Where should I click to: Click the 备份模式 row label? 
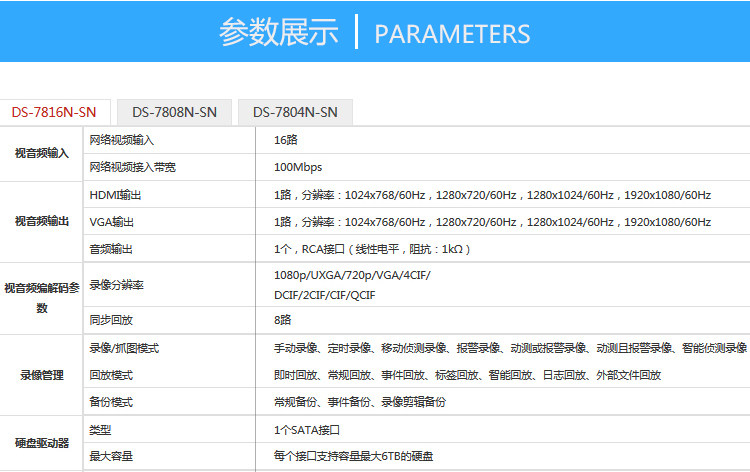point(111,402)
